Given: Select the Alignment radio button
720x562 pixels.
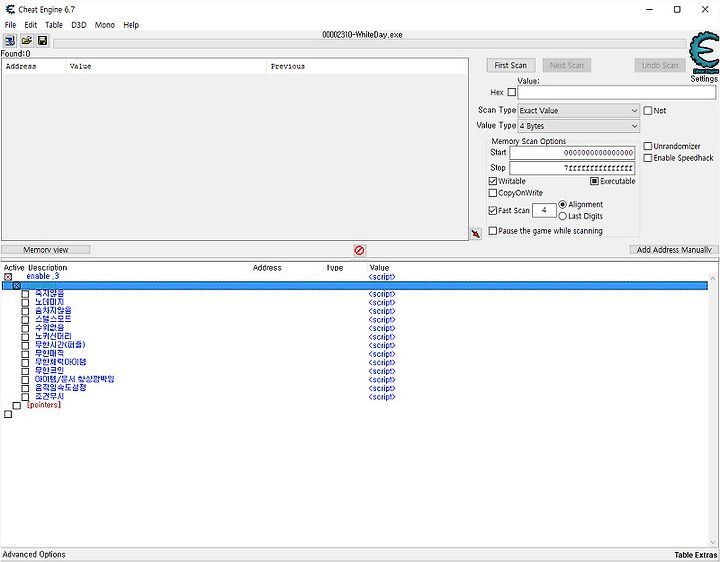Looking at the screenshot, I should (x=562, y=204).
